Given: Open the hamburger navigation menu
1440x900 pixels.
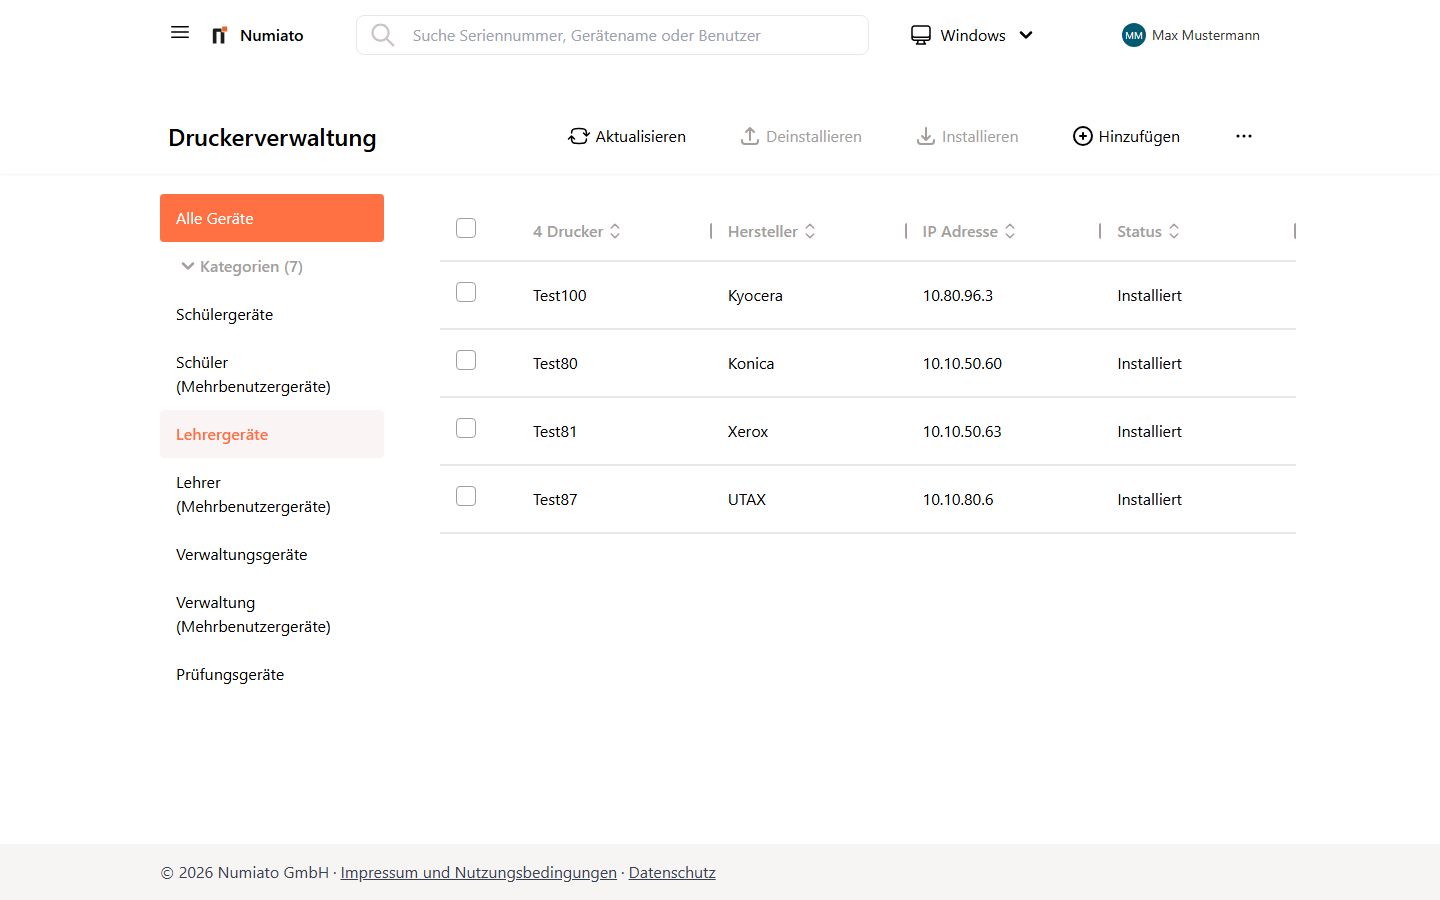Looking at the screenshot, I should click(180, 33).
